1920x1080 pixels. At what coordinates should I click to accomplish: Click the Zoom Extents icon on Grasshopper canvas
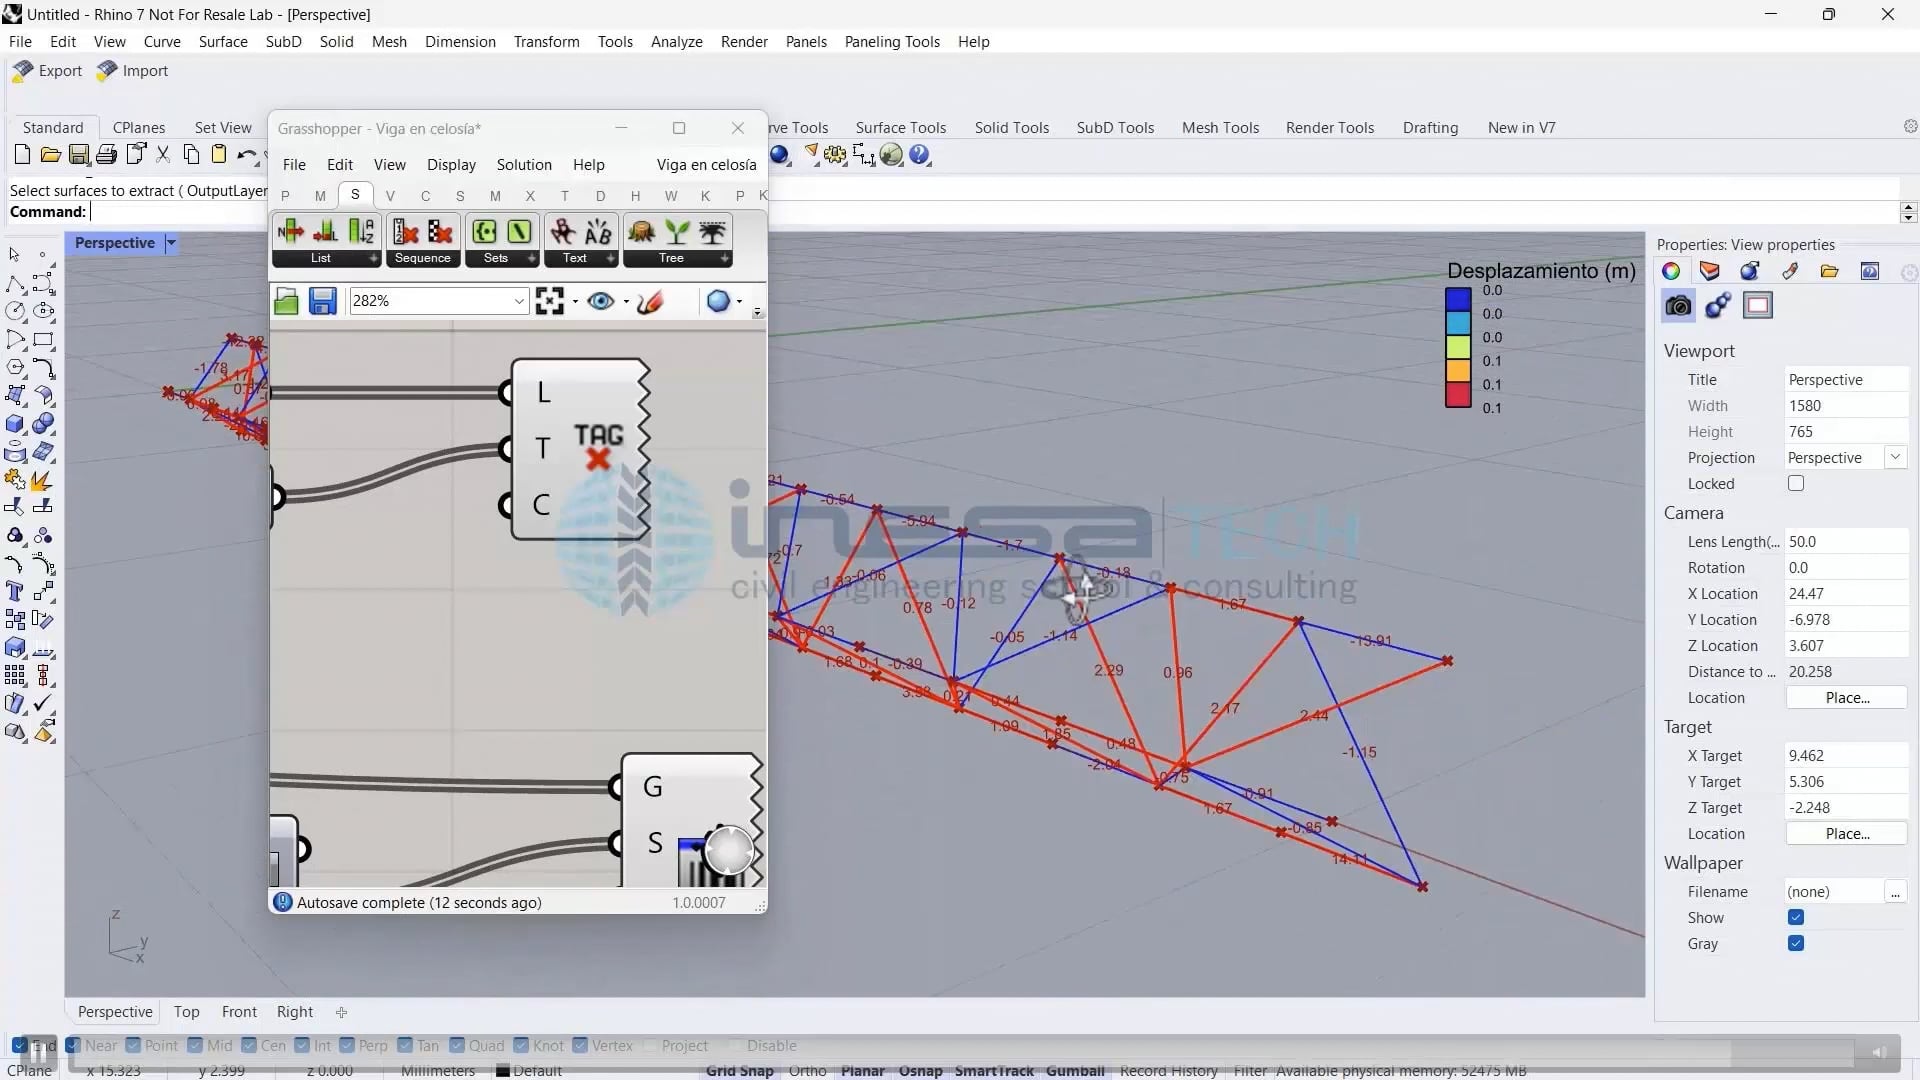pyautogui.click(x=552, y=300)
